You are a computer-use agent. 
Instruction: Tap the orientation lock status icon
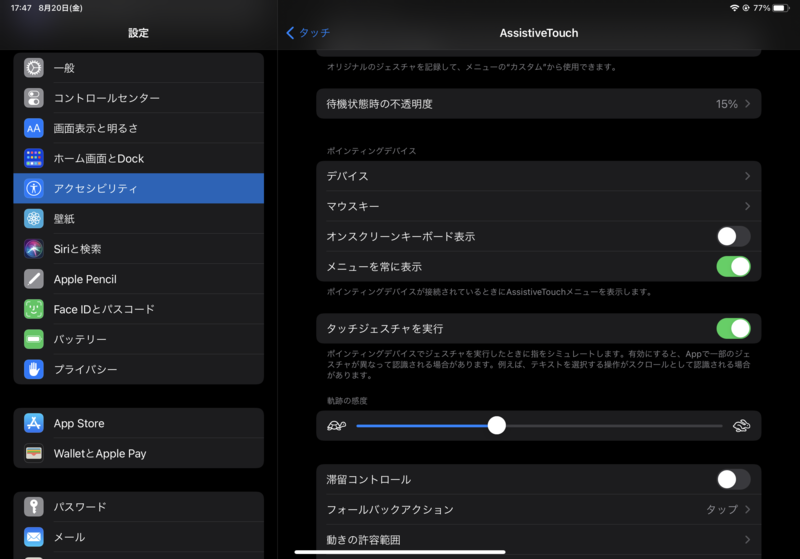746,8
